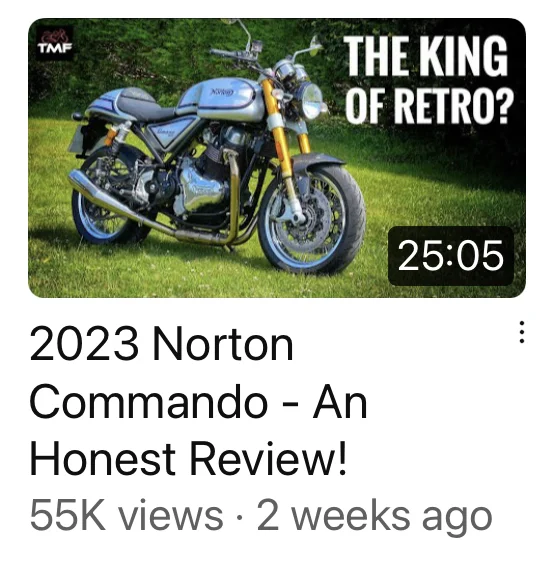This screenshot has height=570, width=550.
Task: Click the "55K views" text
Action: [x=126, y=515]
